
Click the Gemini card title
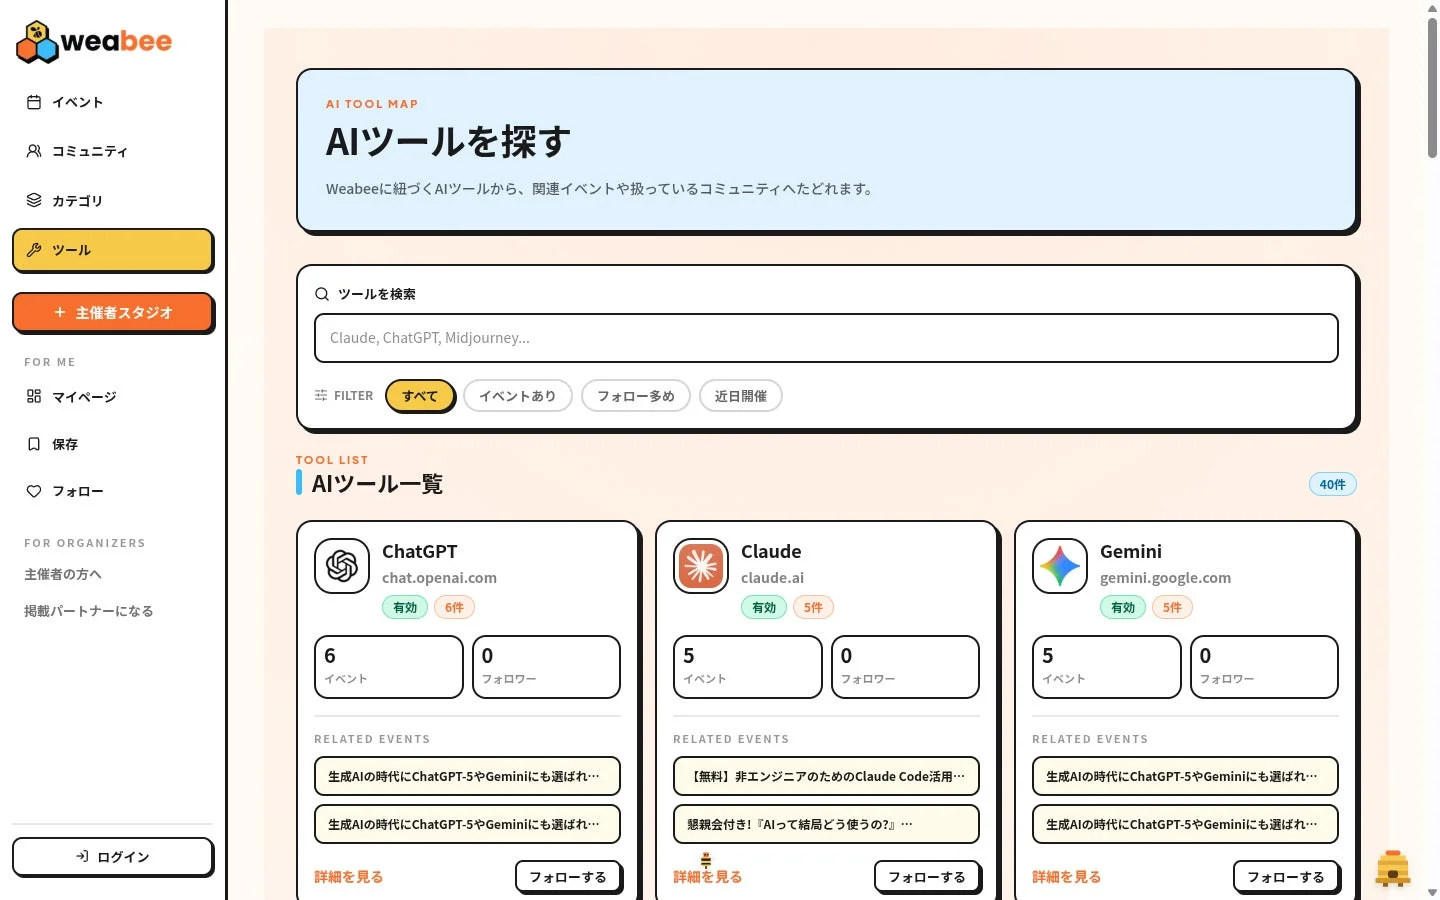[x=1131, y=551]
